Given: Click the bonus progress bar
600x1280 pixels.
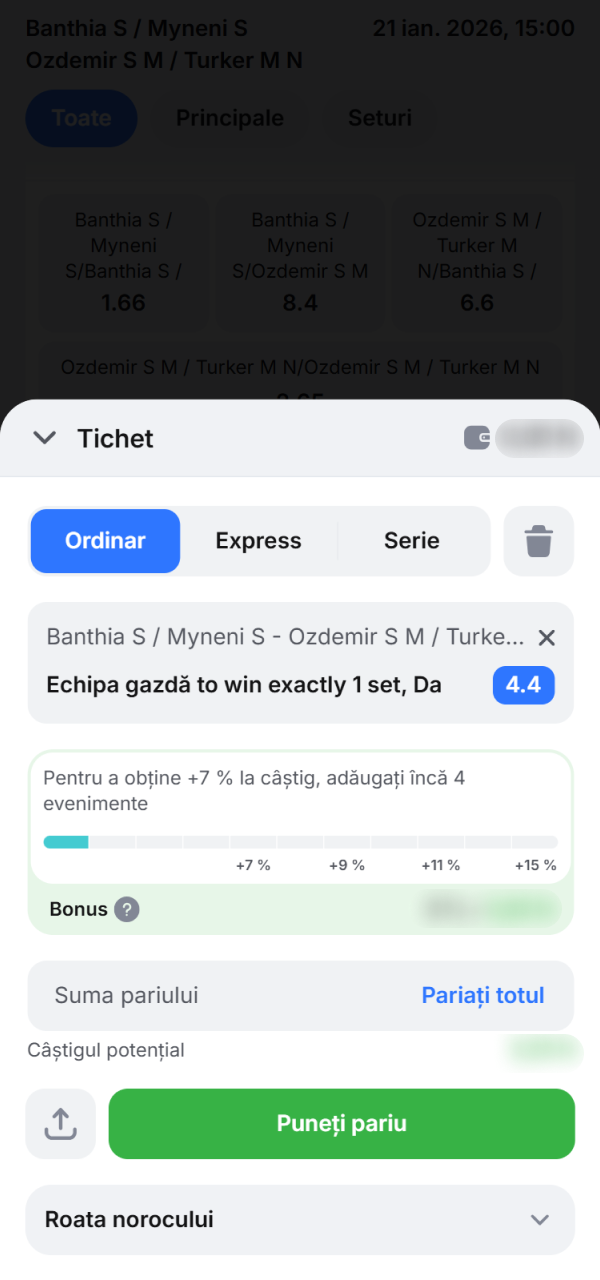Looking at the screenshot, I should tap(300, 842).
